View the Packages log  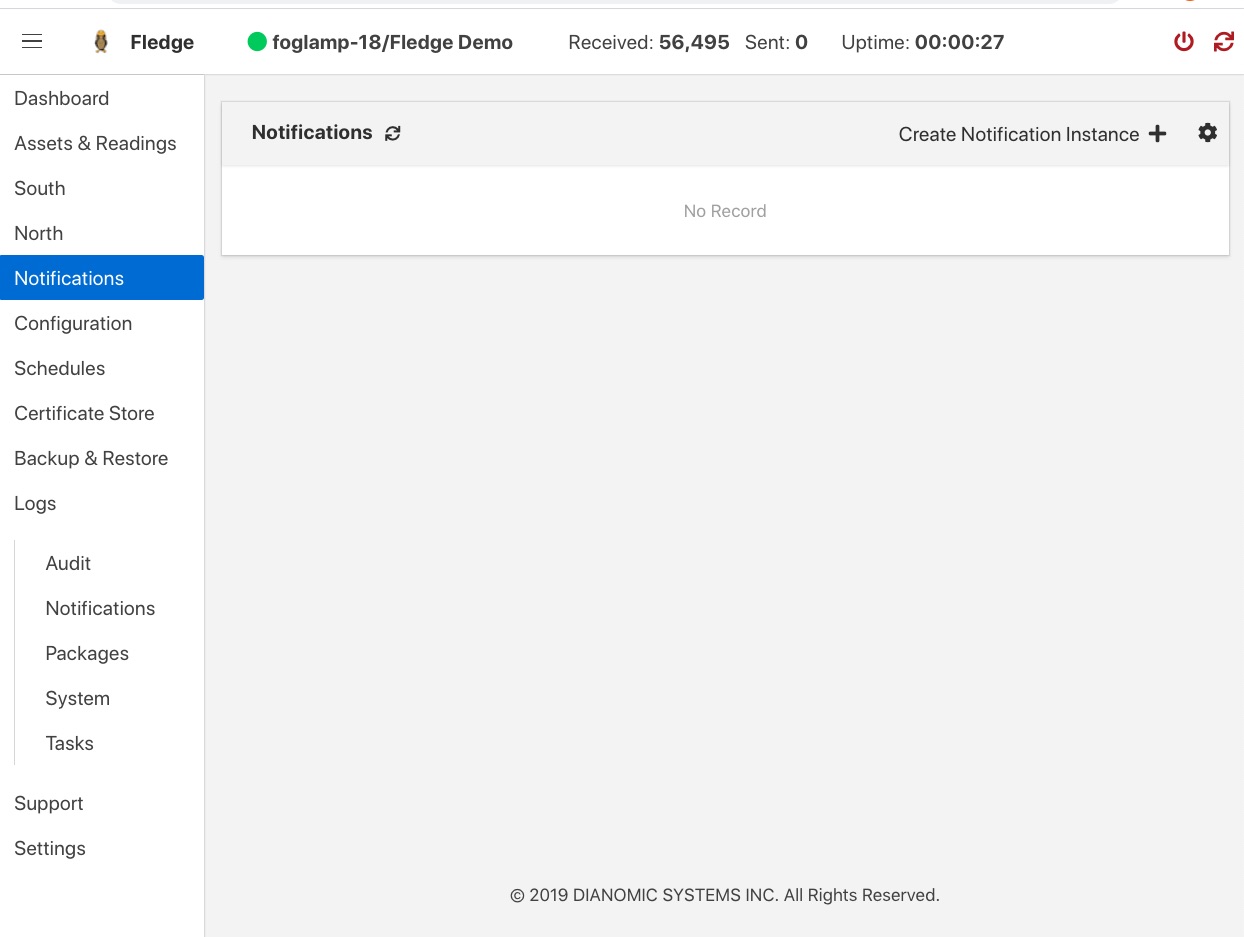(87, 653)
